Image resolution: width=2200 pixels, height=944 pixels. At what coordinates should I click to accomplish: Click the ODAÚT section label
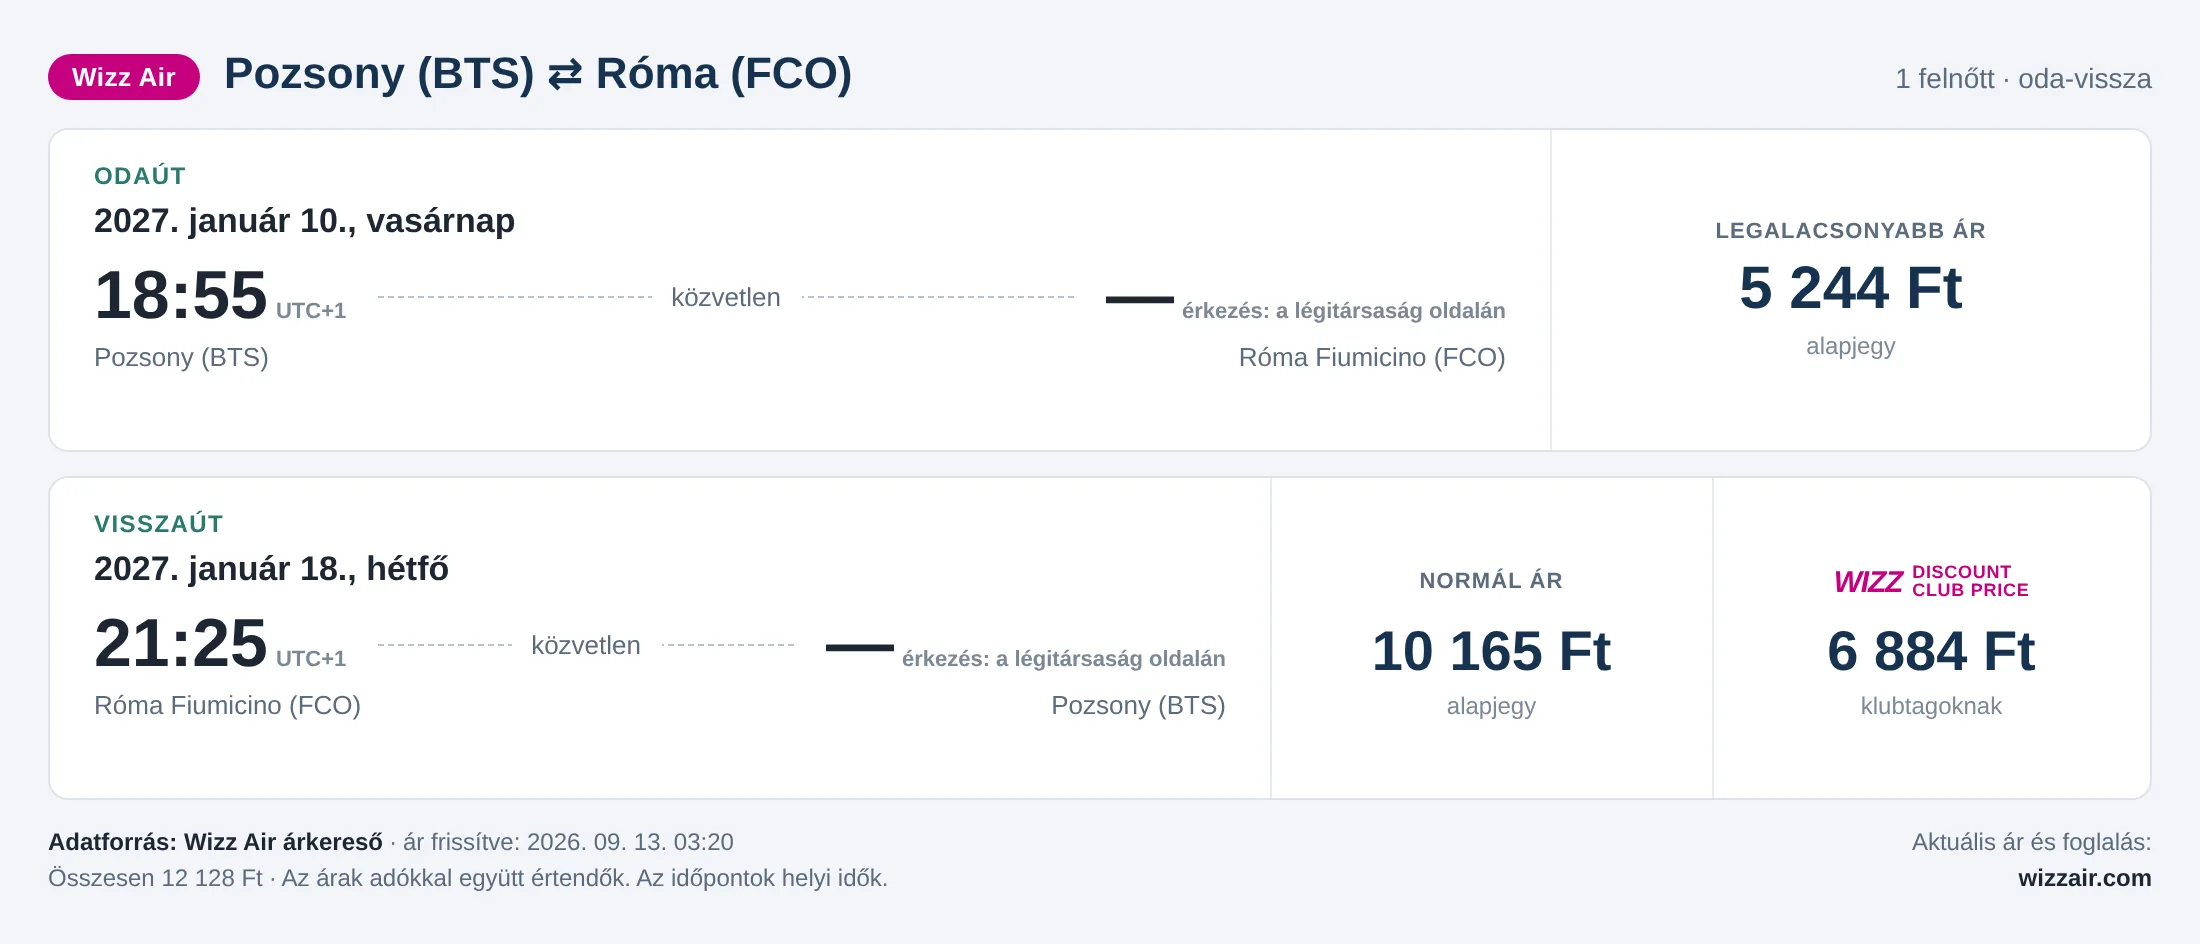tap(140, 176)
